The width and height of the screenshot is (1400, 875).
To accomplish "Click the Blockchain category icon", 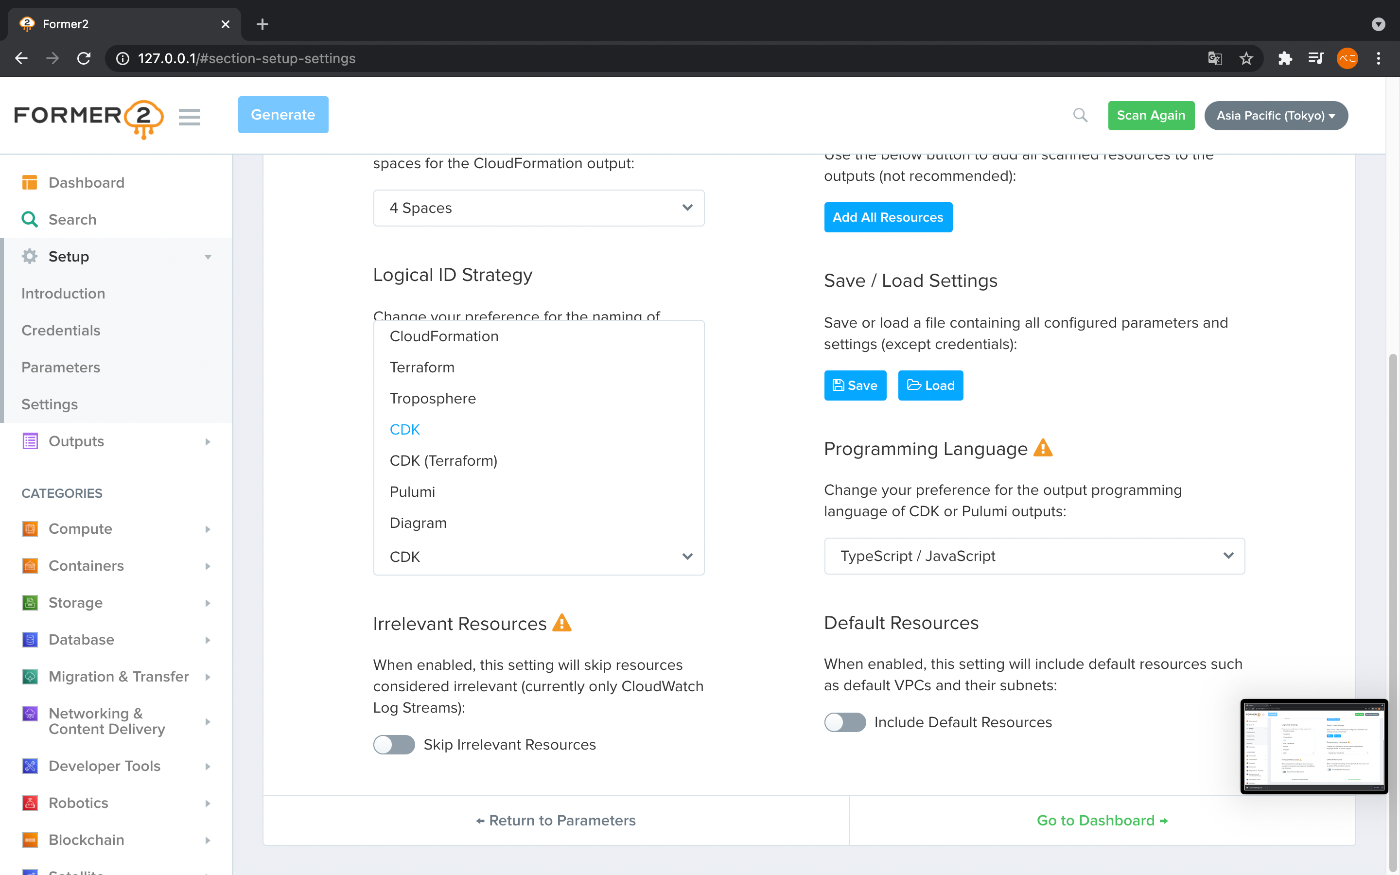I will click(30, 840).
